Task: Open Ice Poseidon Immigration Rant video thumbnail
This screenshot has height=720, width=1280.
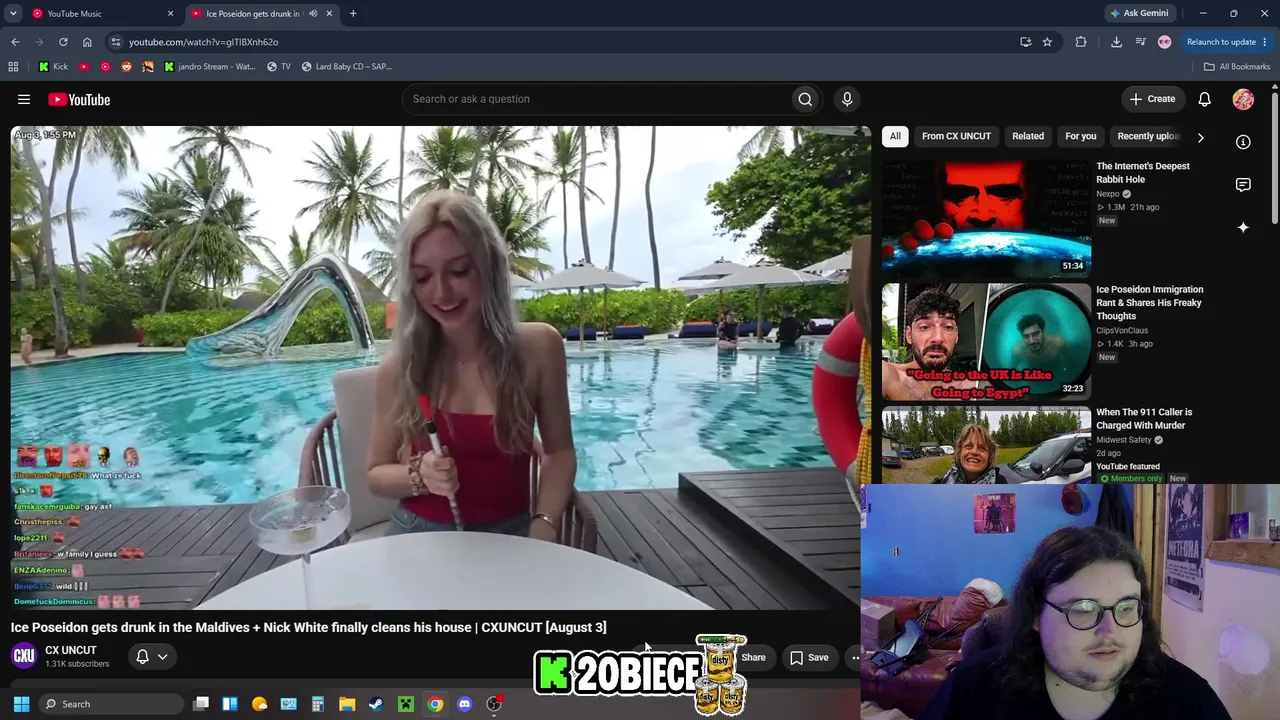Action: pos(986,341)
